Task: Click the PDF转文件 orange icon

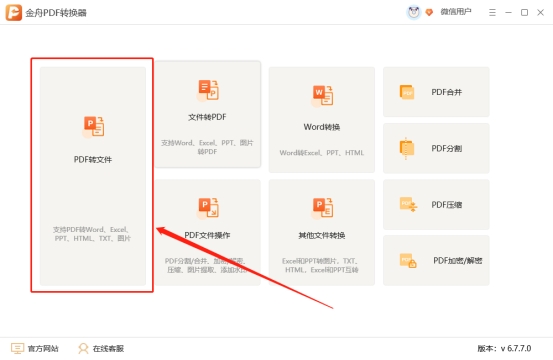Action: point(93,127)
